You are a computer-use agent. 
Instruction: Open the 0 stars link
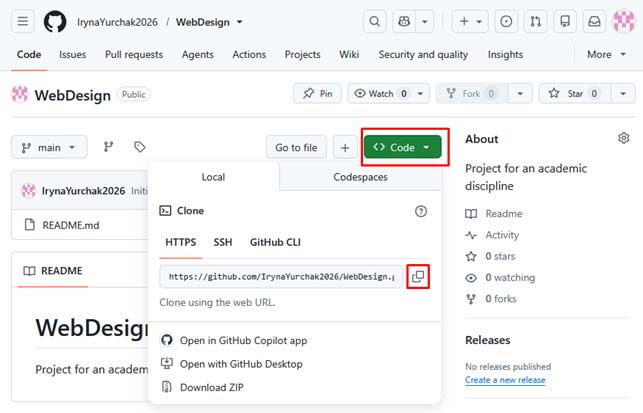[x=500, y=256]
